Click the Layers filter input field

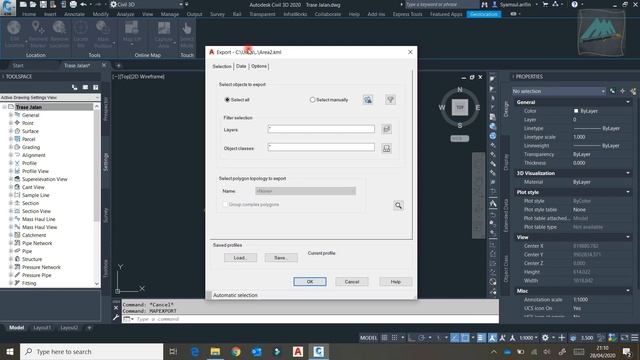pos(321,129)
